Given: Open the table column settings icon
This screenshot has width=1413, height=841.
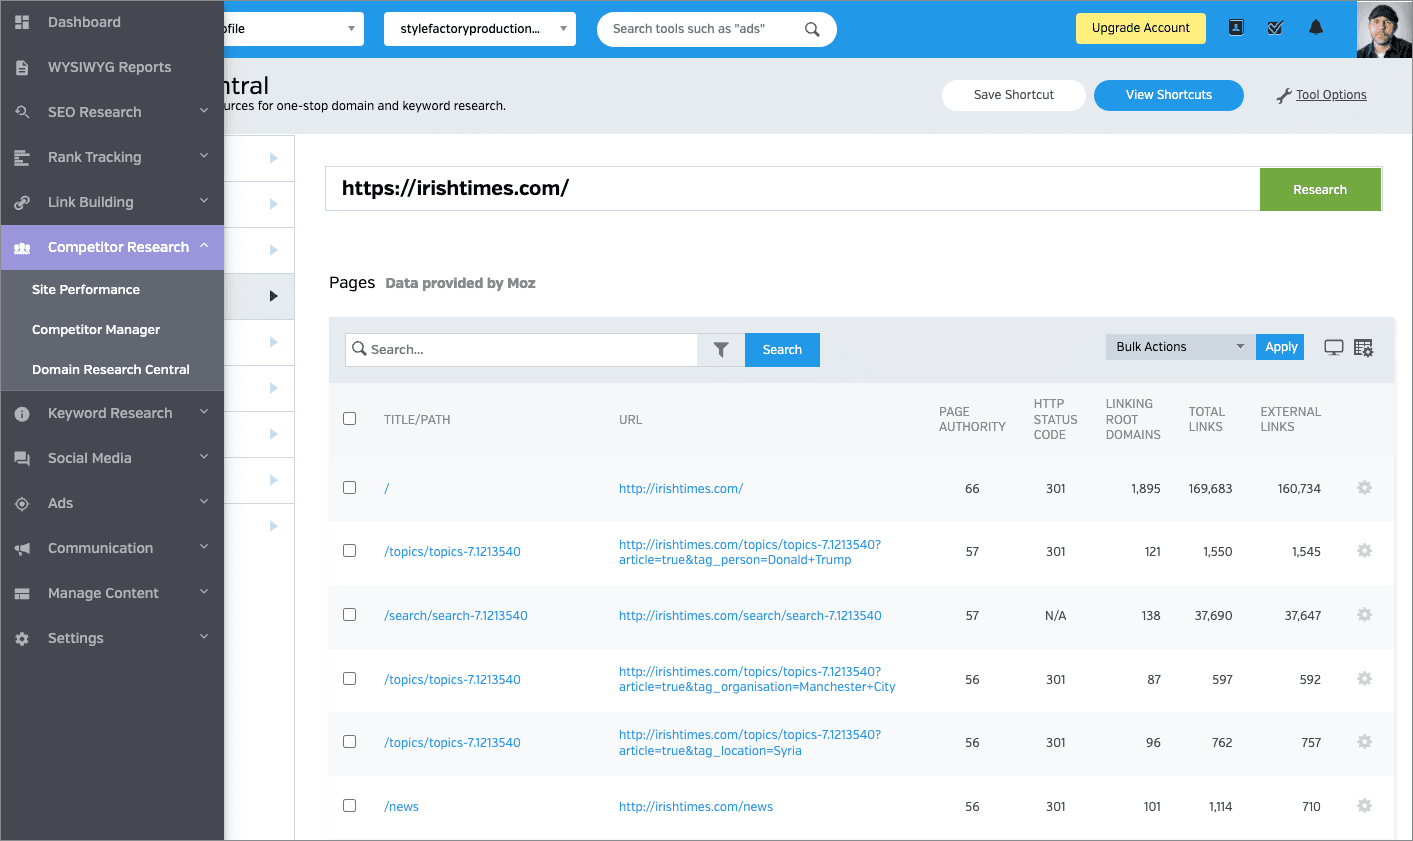Looking at the screenshot, I should tap(1363, 346).
